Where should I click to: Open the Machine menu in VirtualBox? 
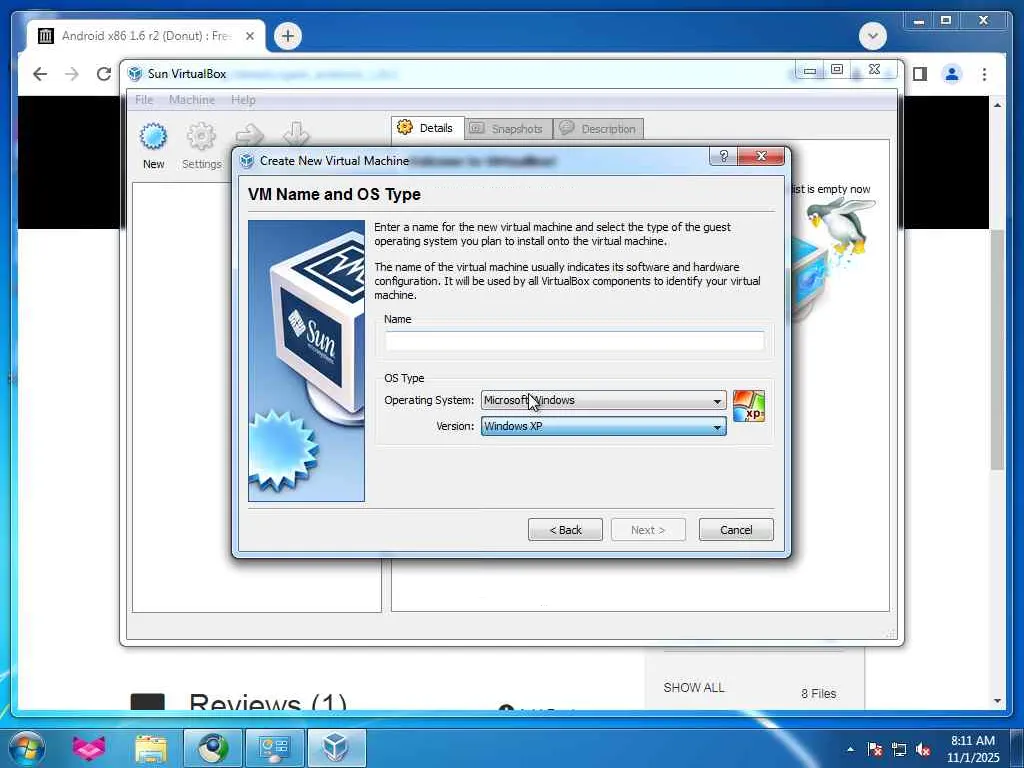click(192, 100)
